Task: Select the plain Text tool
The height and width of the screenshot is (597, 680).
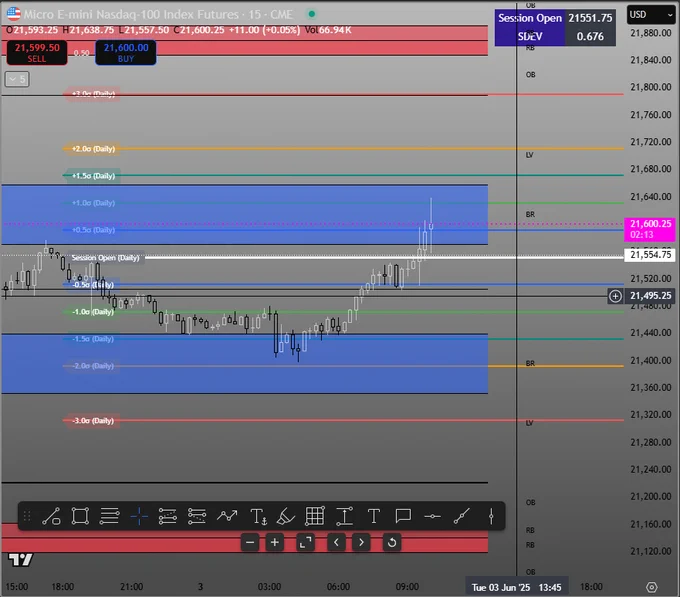Action: coord(373,516)
